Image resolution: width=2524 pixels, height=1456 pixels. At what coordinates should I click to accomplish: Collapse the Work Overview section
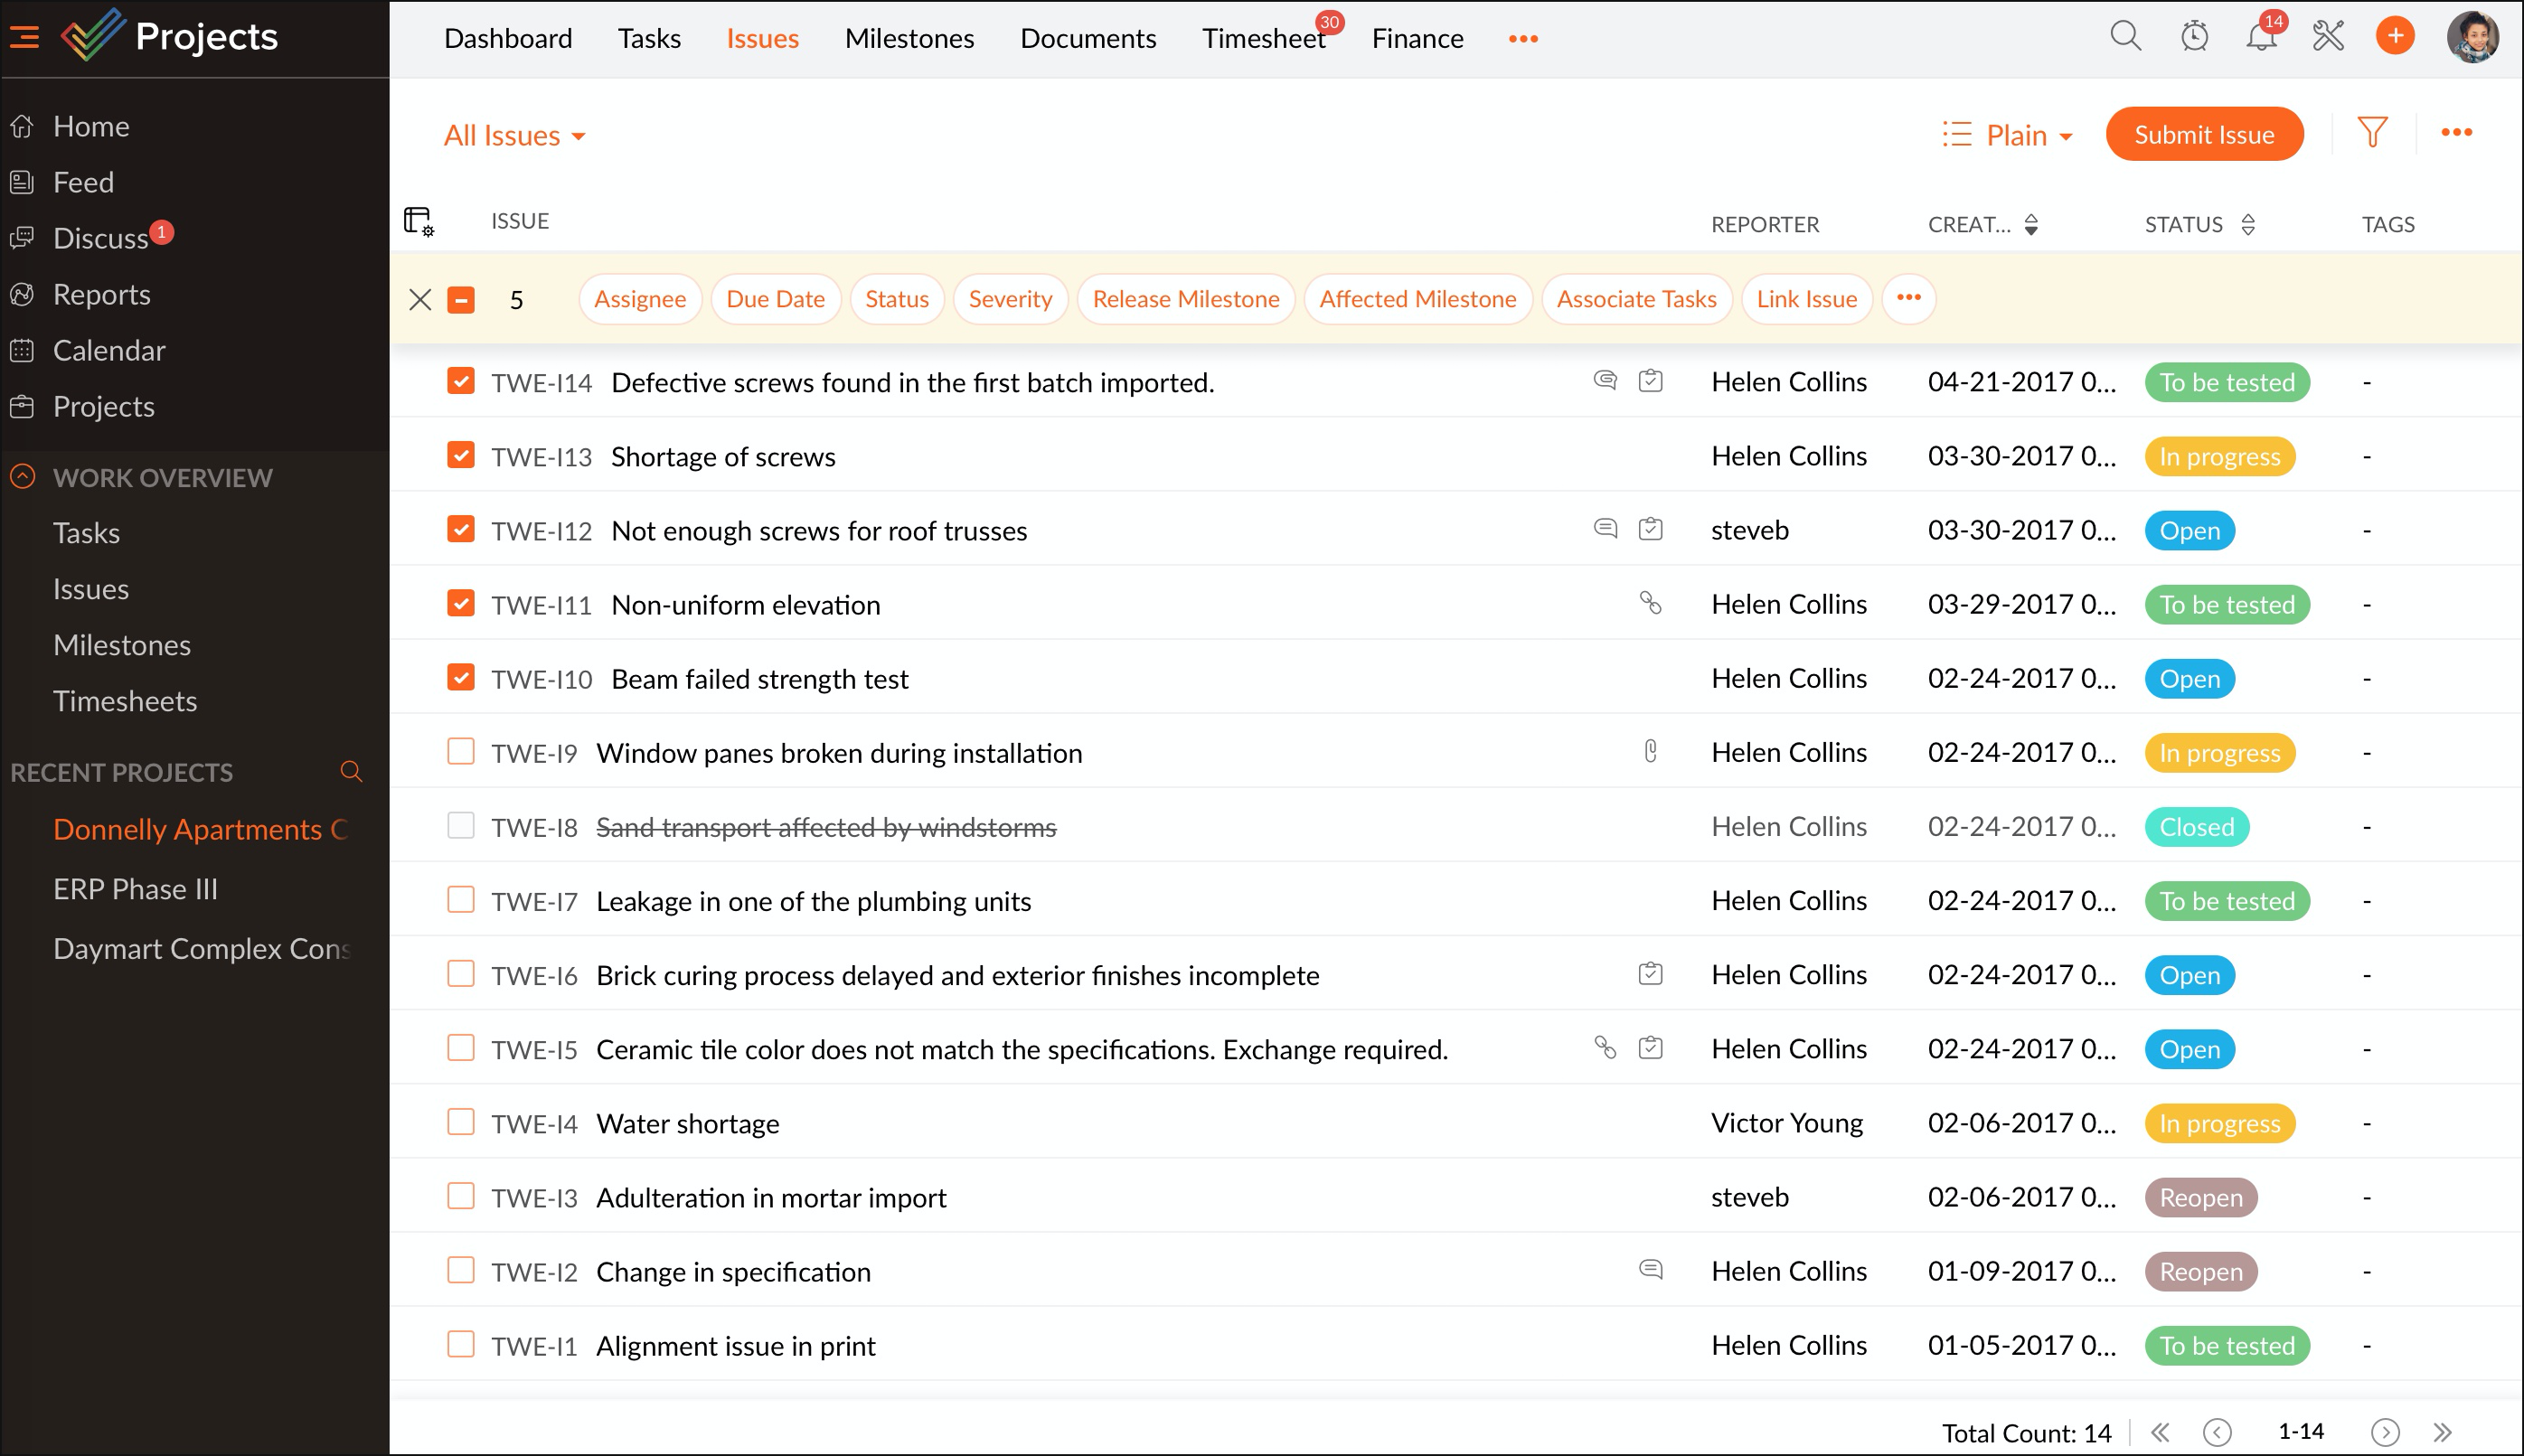23,477
